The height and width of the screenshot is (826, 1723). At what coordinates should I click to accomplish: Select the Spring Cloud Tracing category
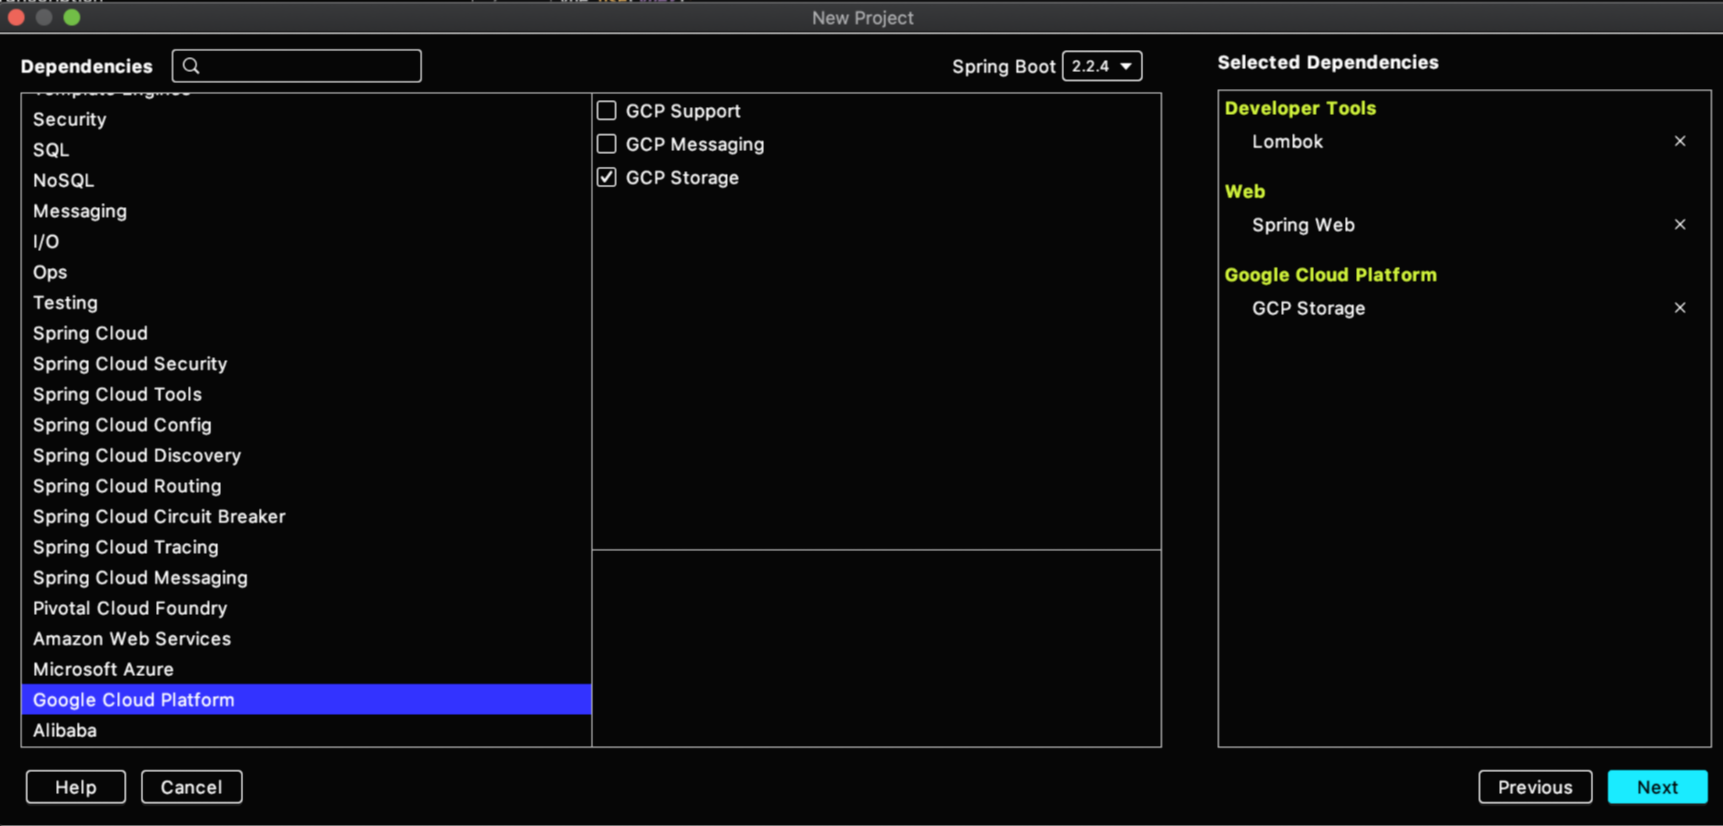[x=306, y=547]
